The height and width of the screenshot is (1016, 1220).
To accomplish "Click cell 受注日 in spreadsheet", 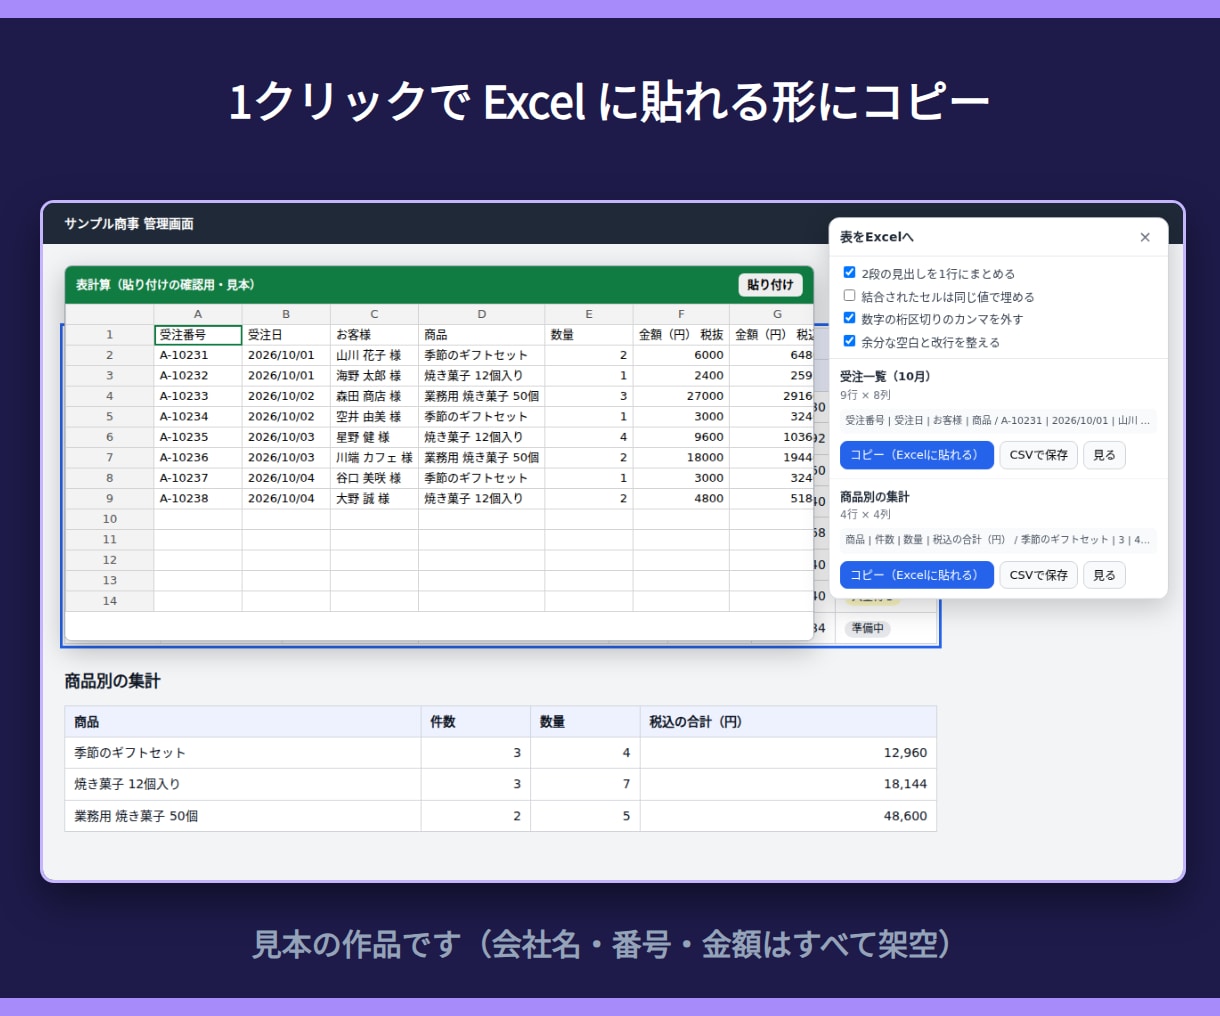I will coord(286,335).
